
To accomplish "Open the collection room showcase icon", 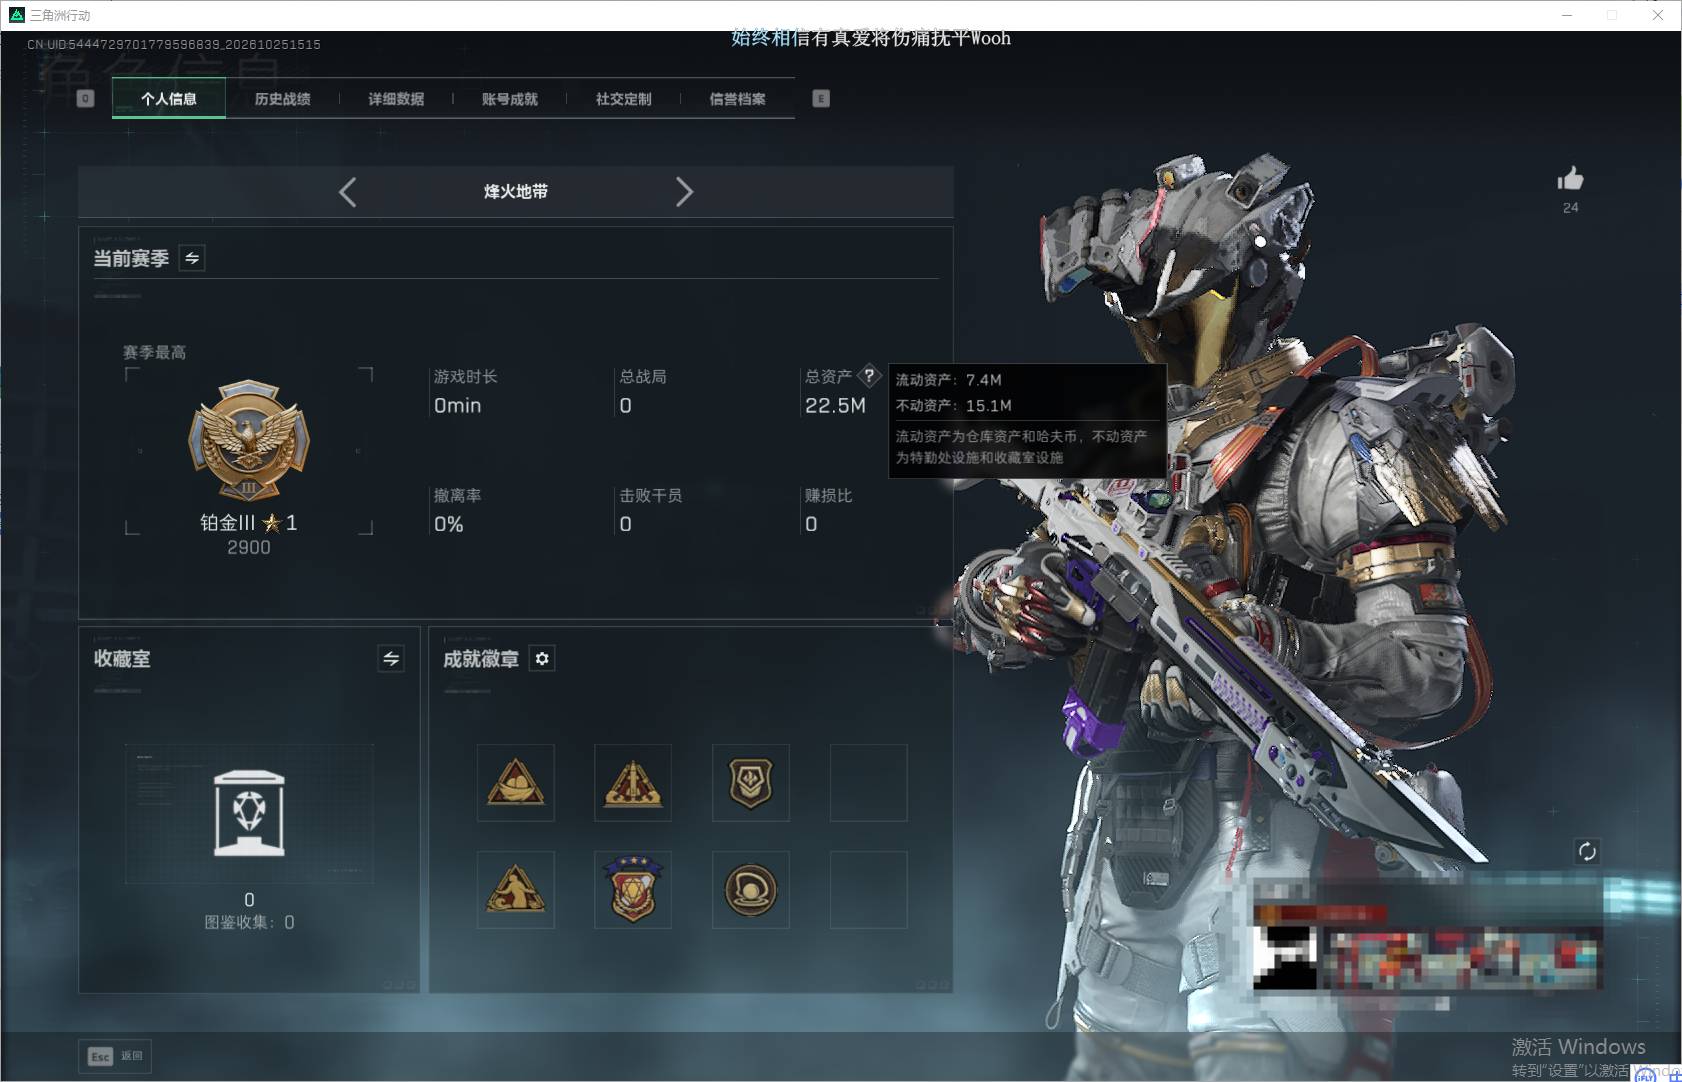I will [x=249, y=813].
